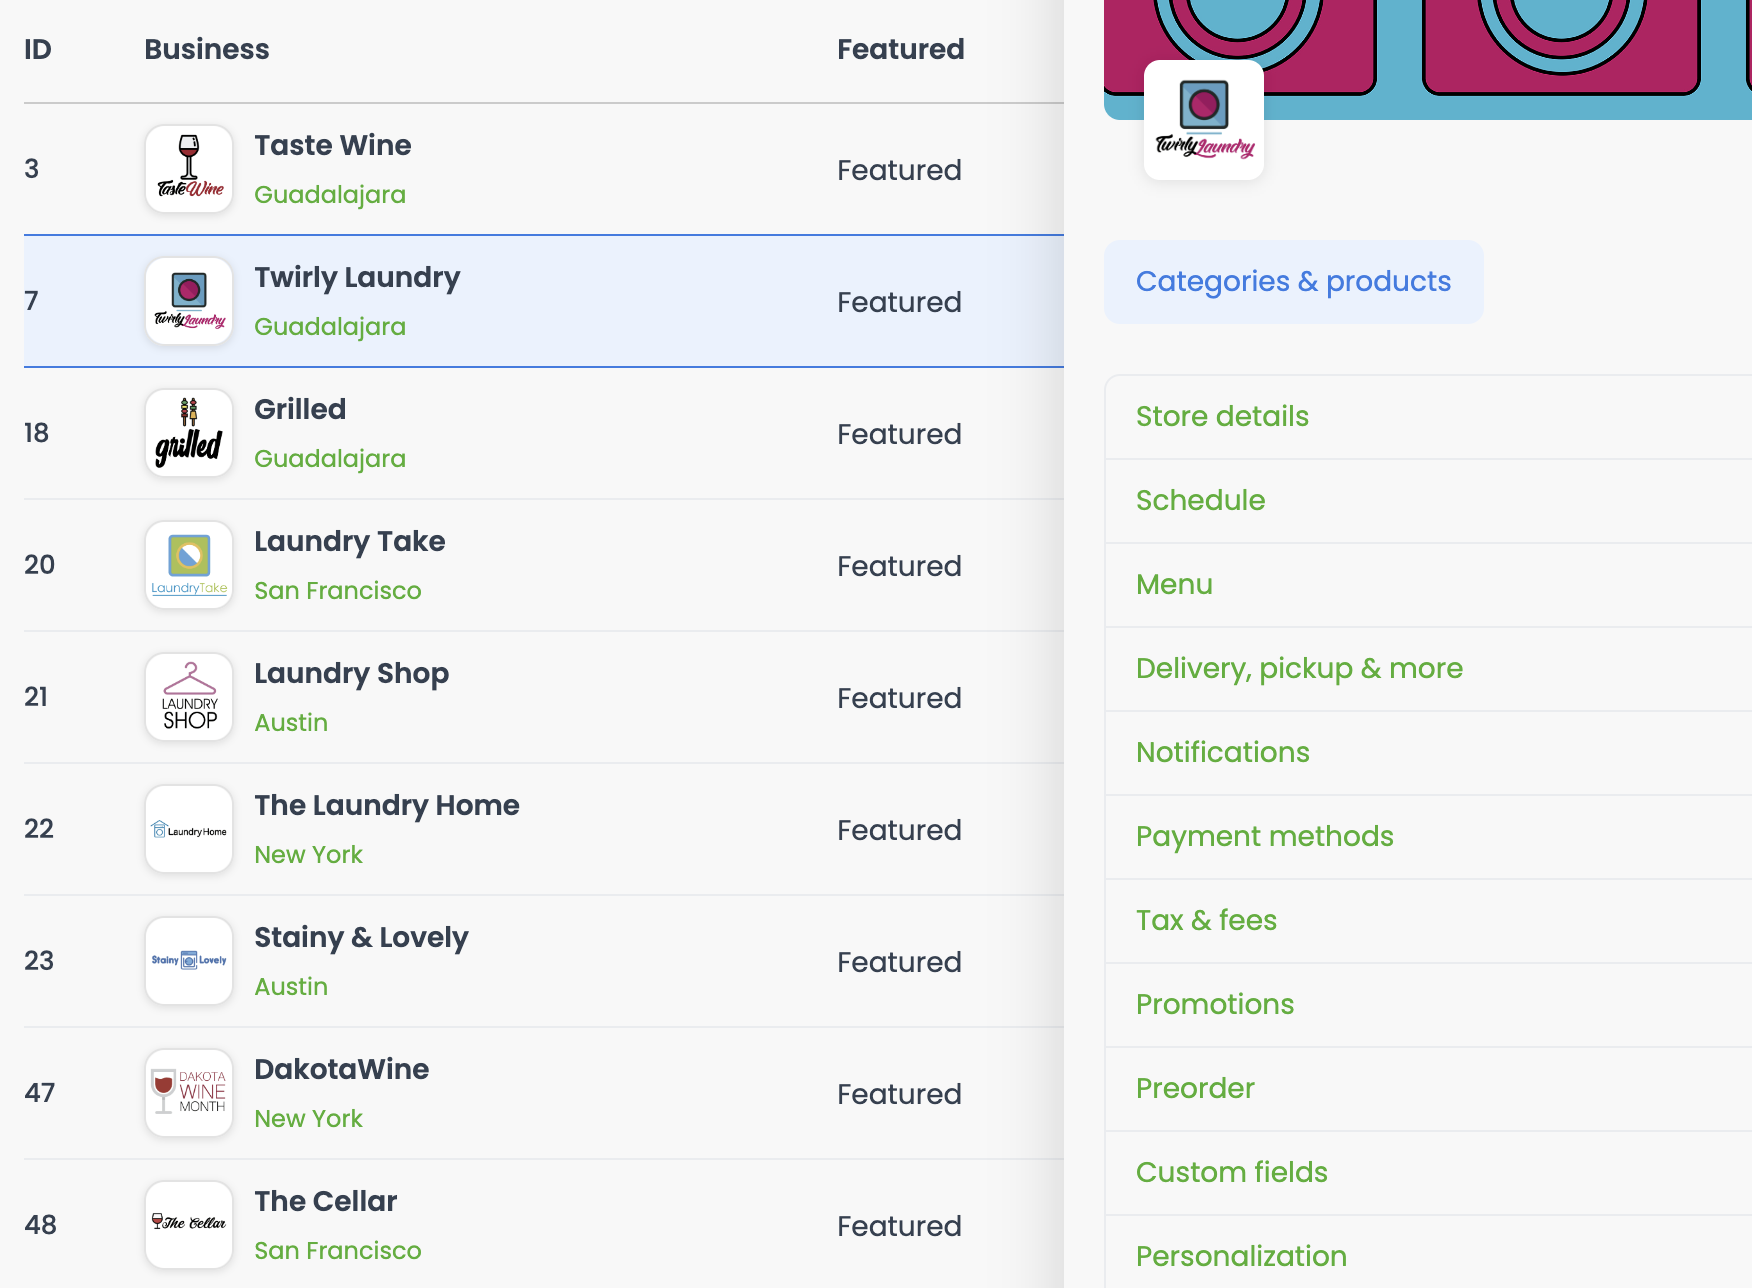The height and width of the screenshot is (1288, 1752).
Task: Click the Twirly Laundry logo in list
Action: coord(189,301)
